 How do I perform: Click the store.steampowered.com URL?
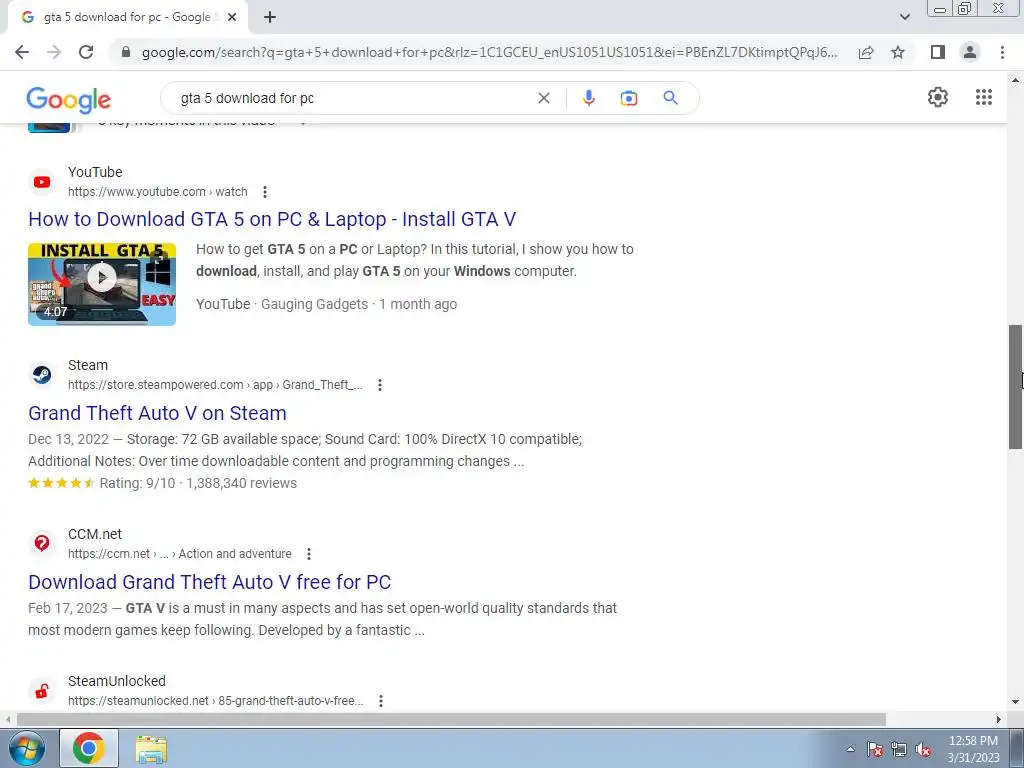pos(215,385)
